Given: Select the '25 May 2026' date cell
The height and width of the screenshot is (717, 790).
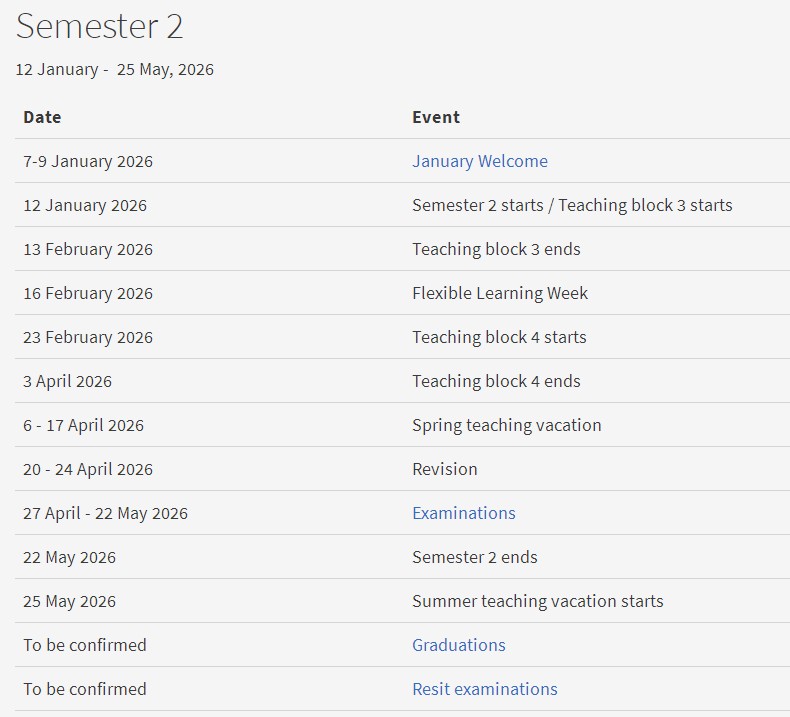Looking at the screenshot, I should pyautogui.click(x=70, y=601).
